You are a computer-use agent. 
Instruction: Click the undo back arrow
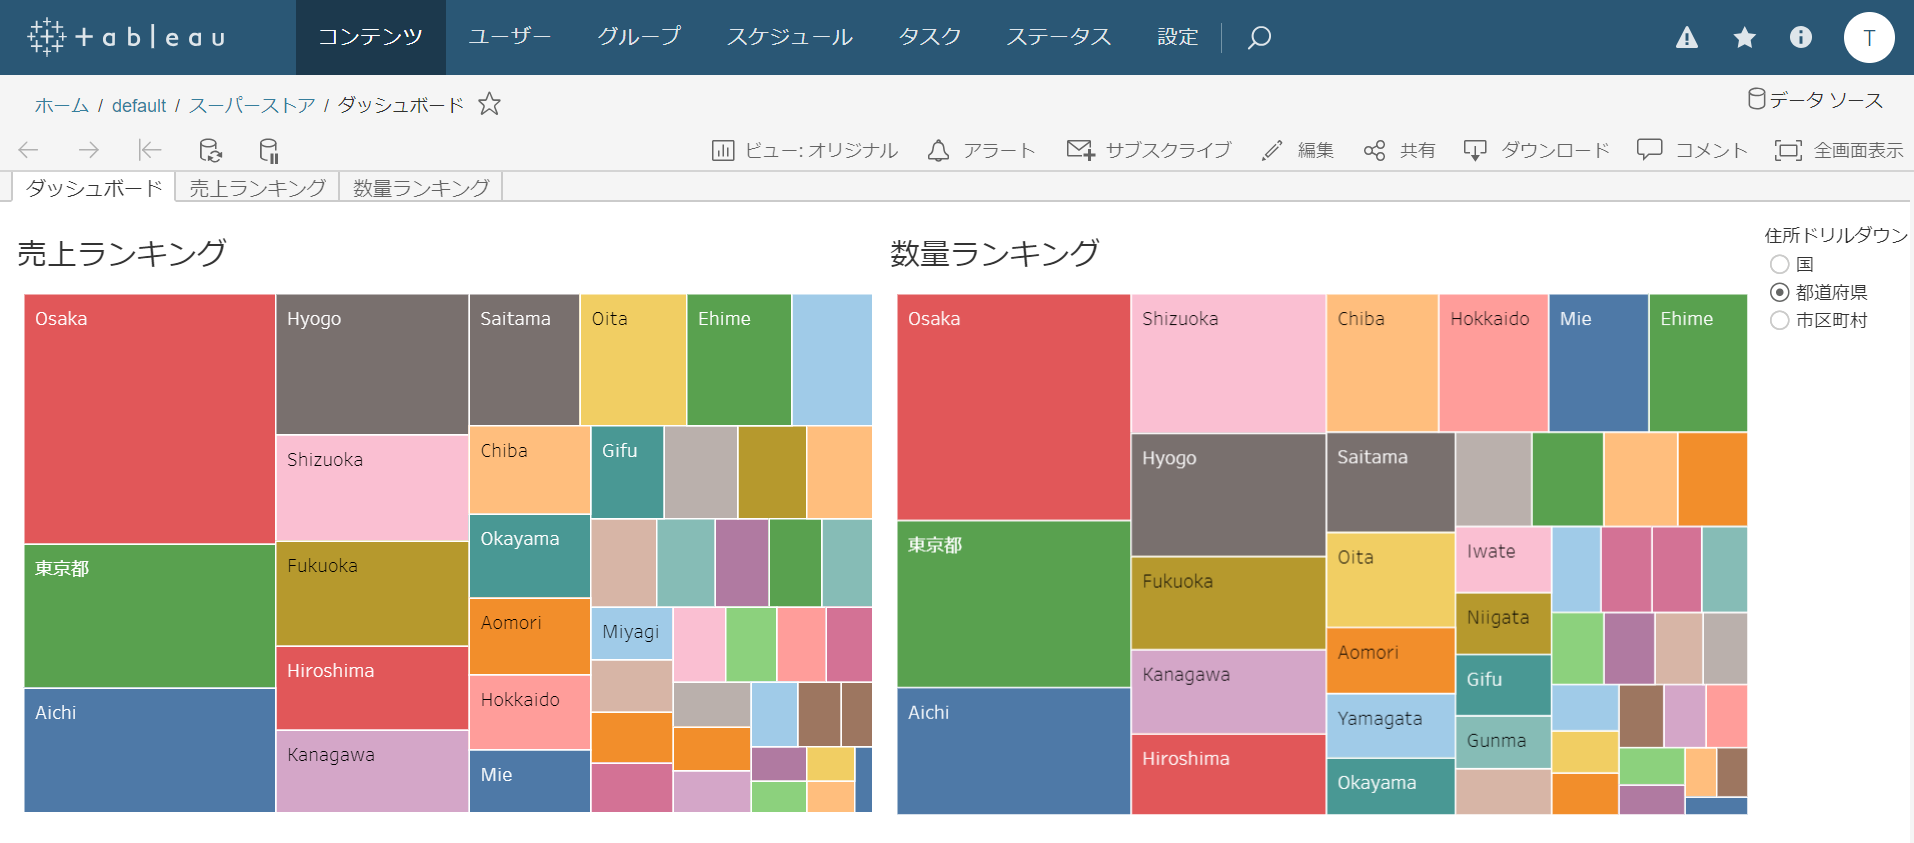point(28,150)
